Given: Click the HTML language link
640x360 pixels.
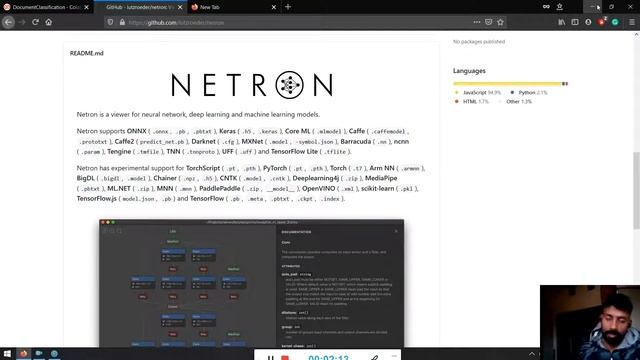Looking at the screenshot, I should (x=476, y=102).
